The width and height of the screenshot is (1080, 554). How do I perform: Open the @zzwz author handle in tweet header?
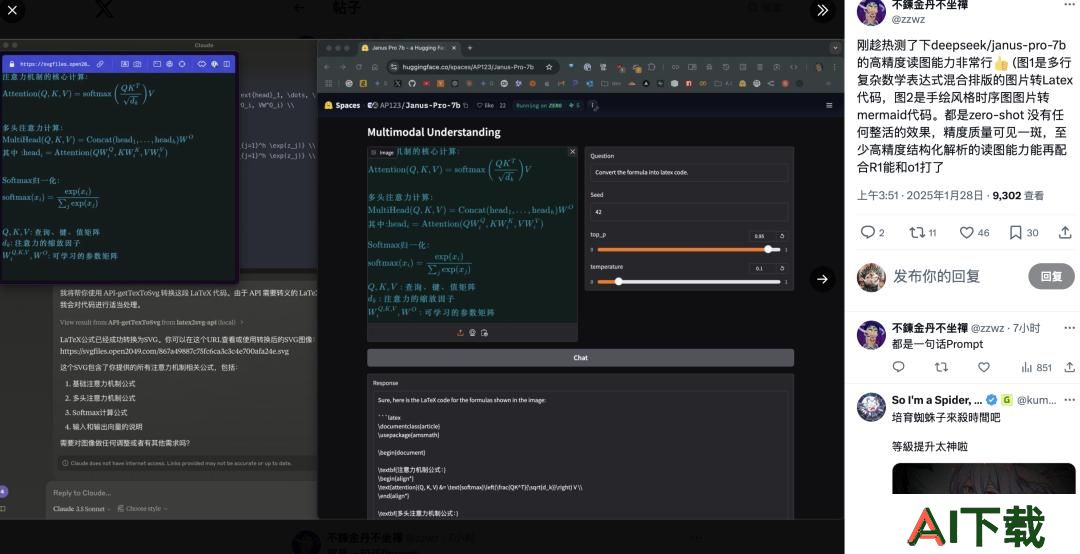pyautogui.click(x=908, y=19)
